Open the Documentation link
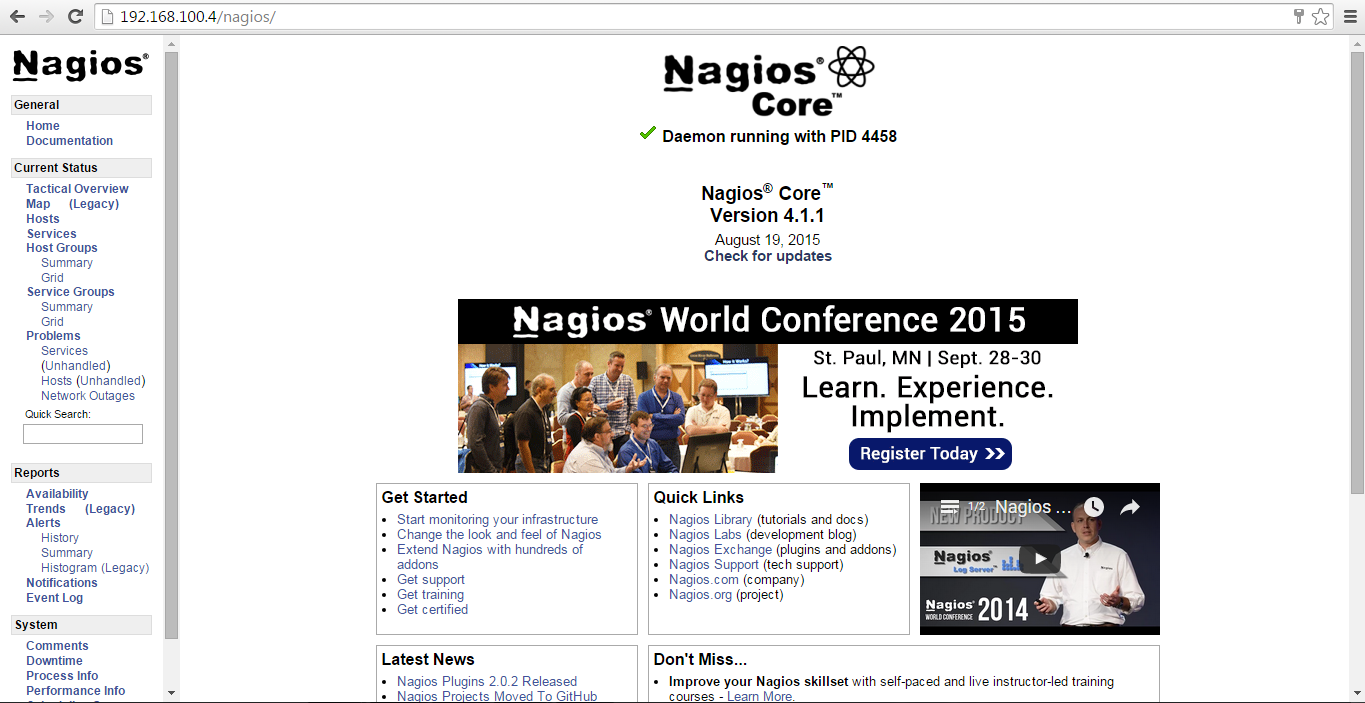The width and height of the screenshot is (1365, 703). click(x=70, y=141)
